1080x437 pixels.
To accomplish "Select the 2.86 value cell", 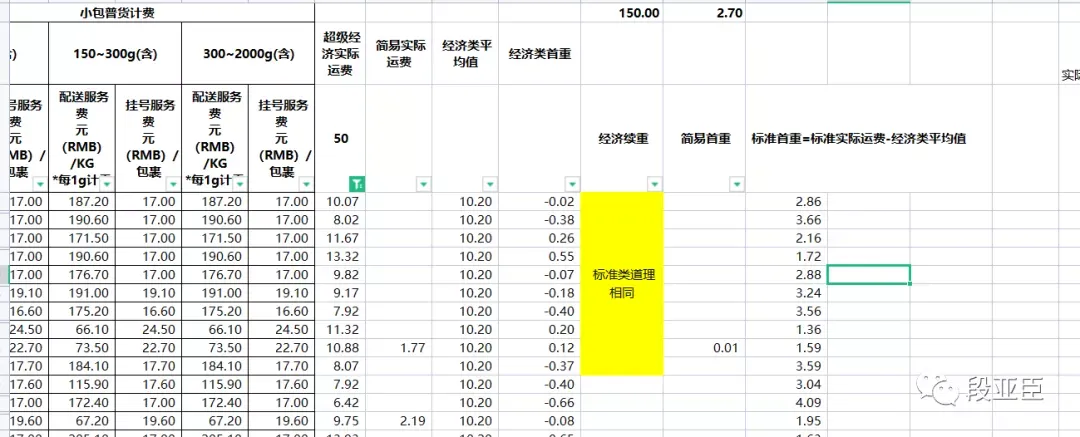I will [x=787, y=201].
